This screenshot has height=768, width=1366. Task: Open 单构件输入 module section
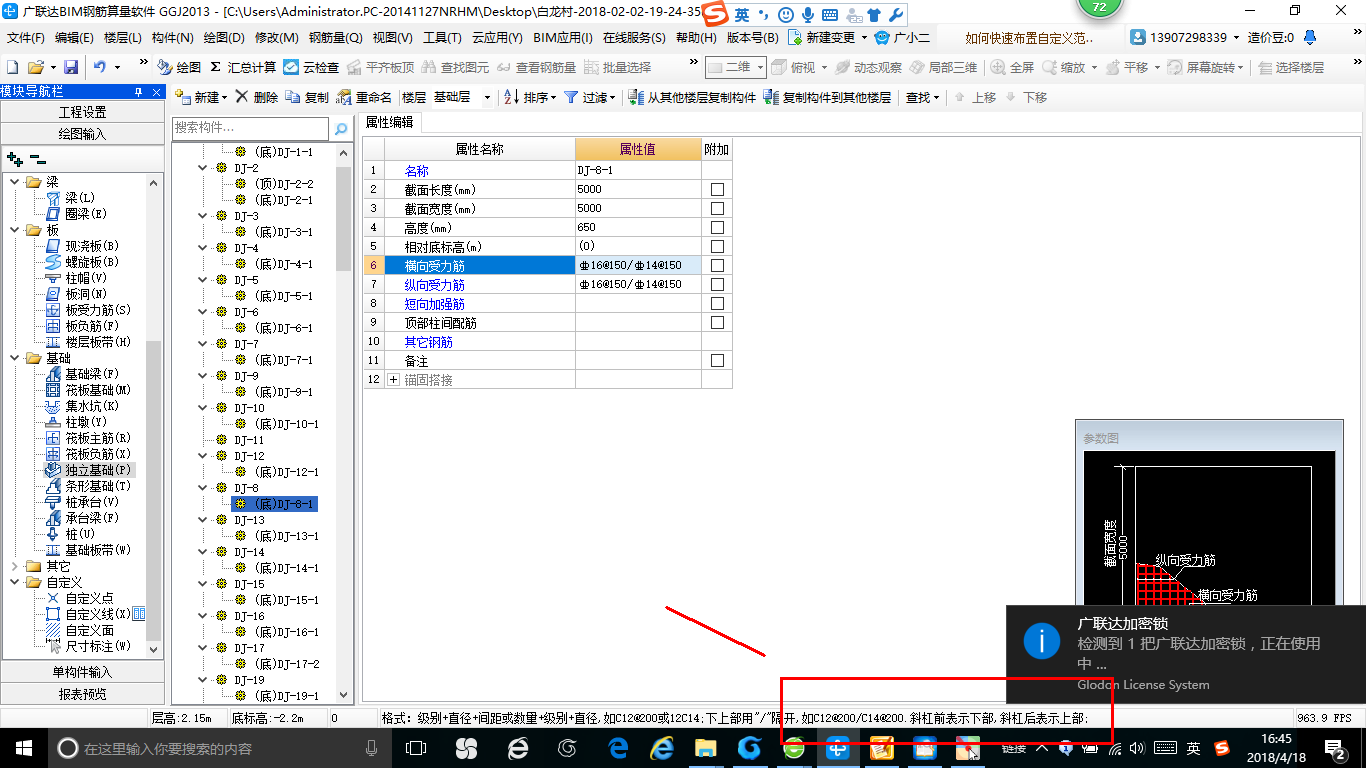click(82, 672)
